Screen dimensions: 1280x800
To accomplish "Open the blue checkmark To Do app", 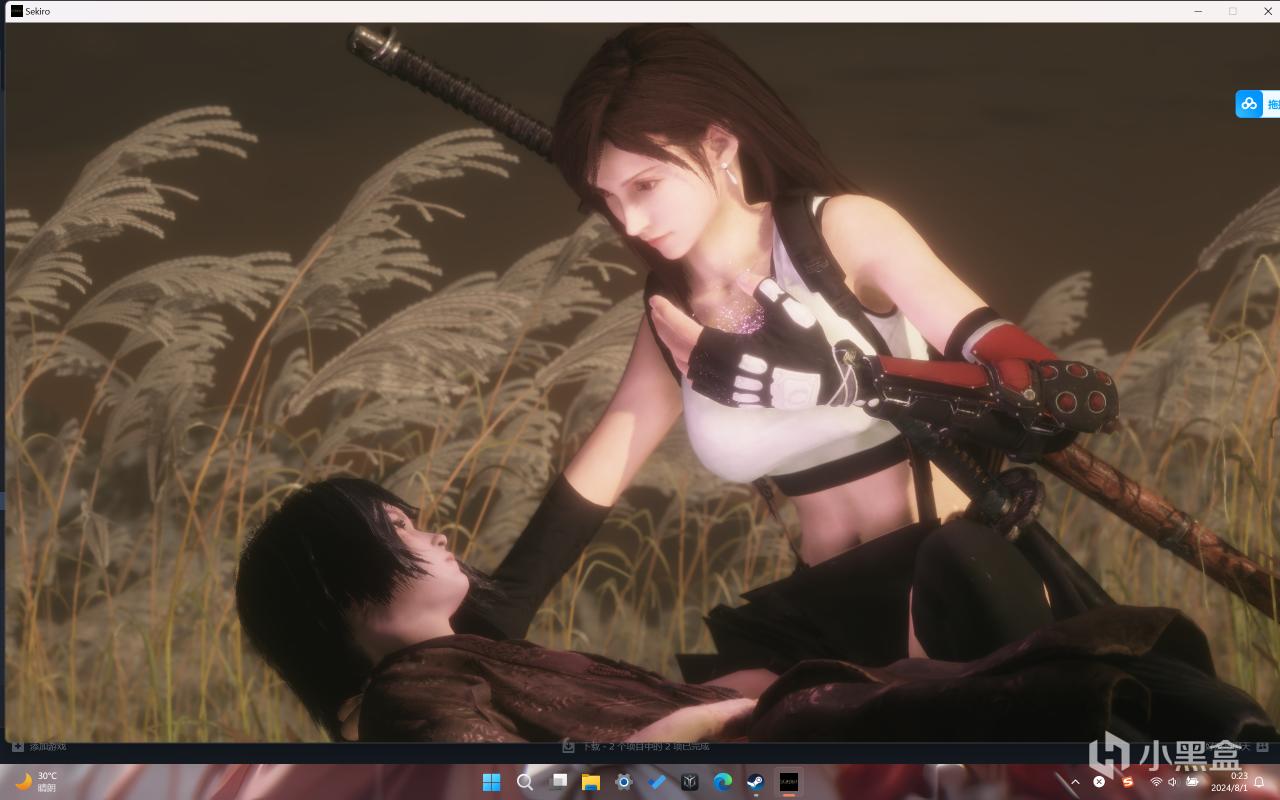I will point(656,782).
